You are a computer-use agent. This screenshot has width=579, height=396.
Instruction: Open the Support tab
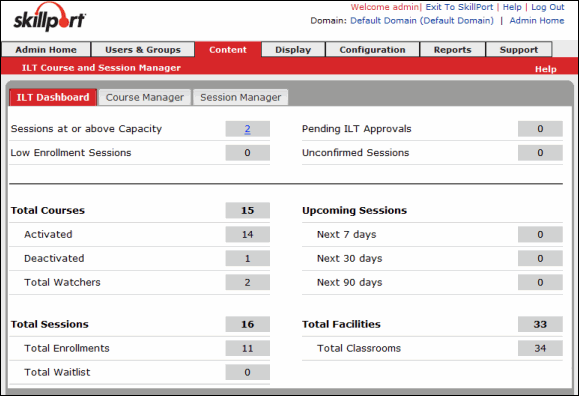[519, 50]
